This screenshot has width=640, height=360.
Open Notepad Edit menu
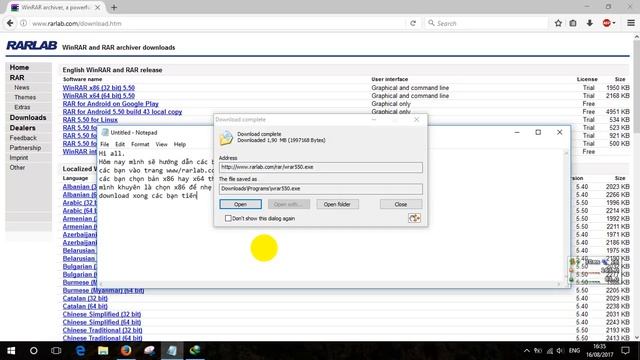pos(120,144)
